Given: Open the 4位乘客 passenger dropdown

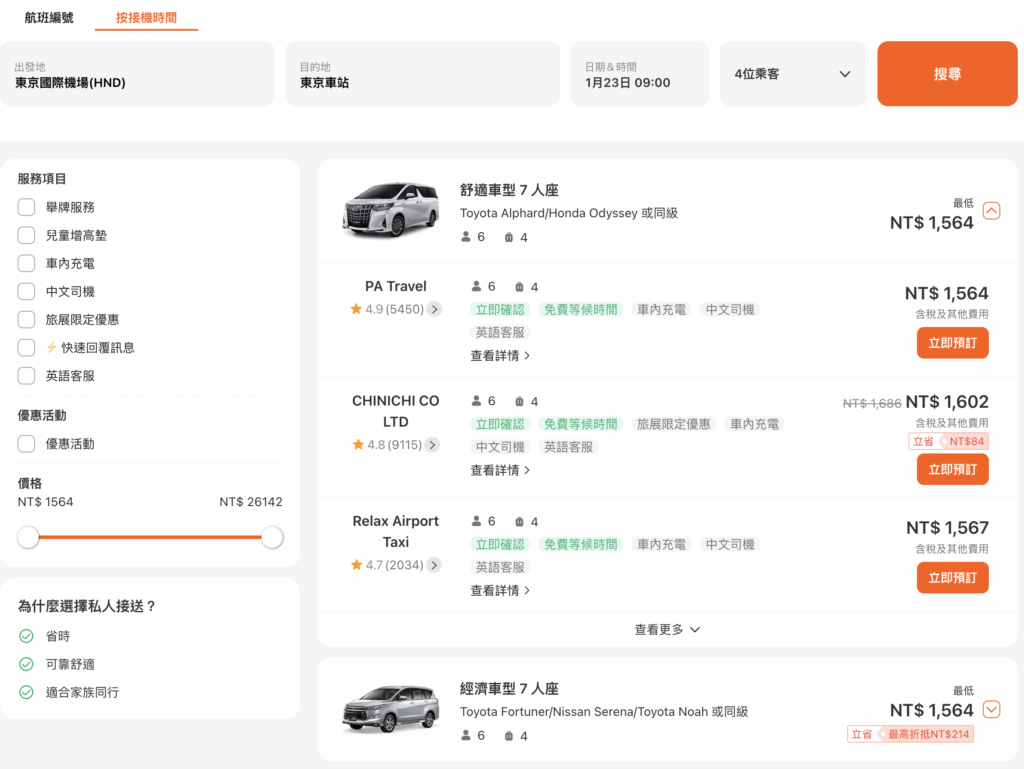Looking at the screenshot, I should point(792,73).
